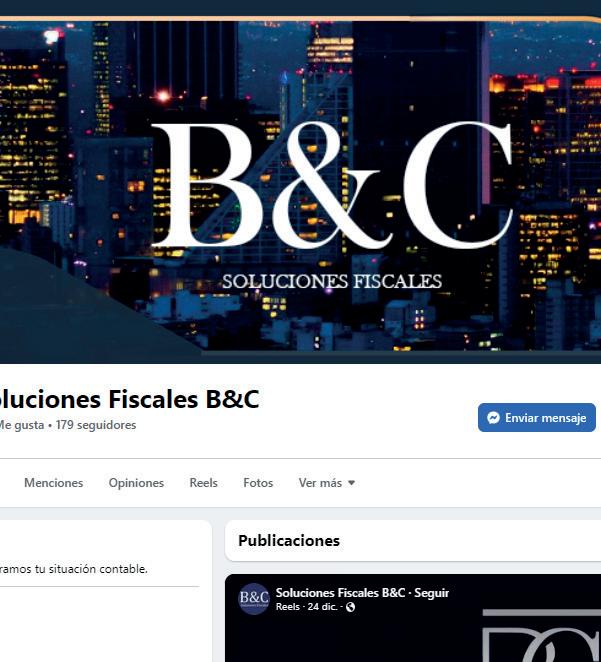Open the B&C avatar on the reel post
601x662 pixels.
pyautogui.click(x=254, y=598)
